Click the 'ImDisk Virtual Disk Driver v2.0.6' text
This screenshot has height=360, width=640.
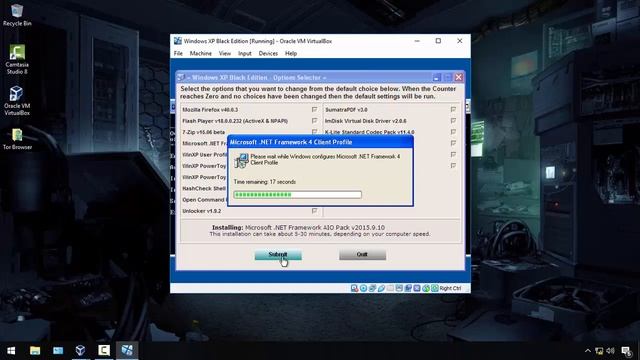365,121
